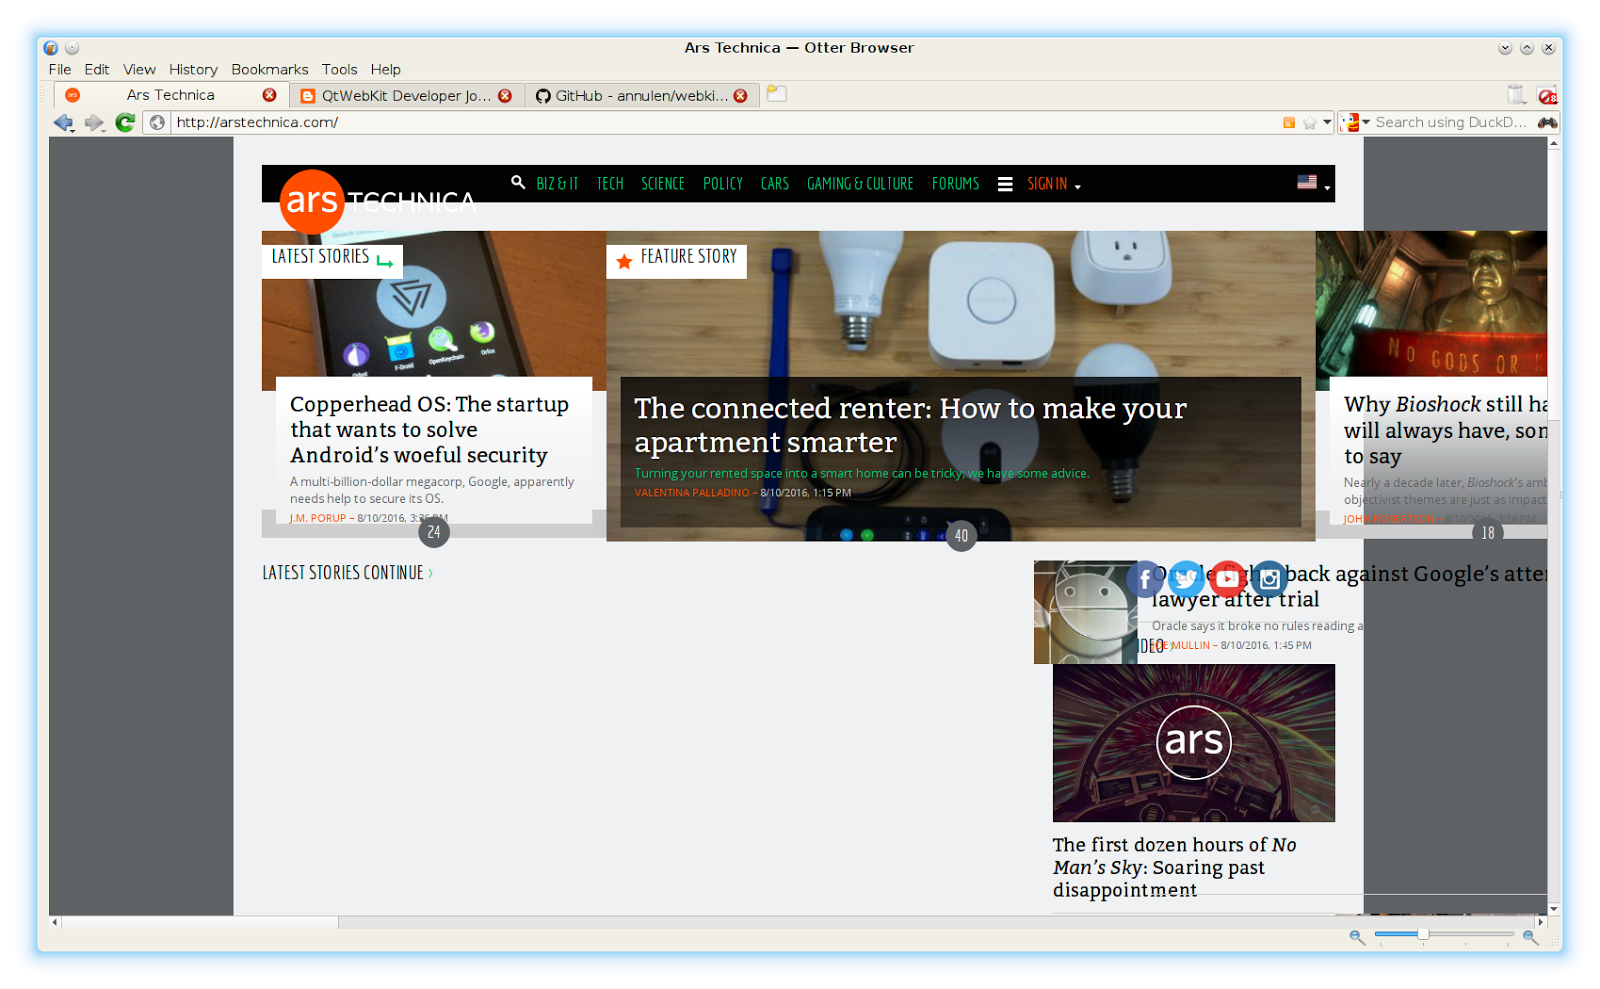This screenshot has width=1600, height=989.
Task: Open the POLICY section
Action: (723, 184)
